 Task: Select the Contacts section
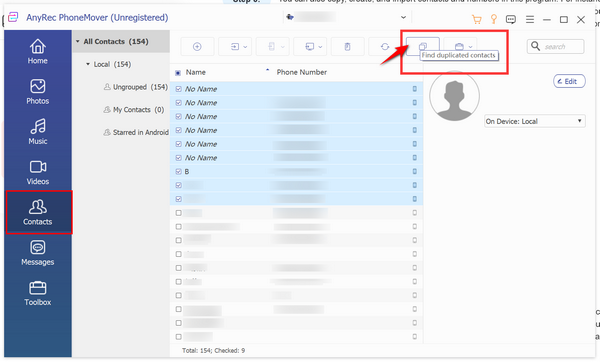[x=39, y=212]
